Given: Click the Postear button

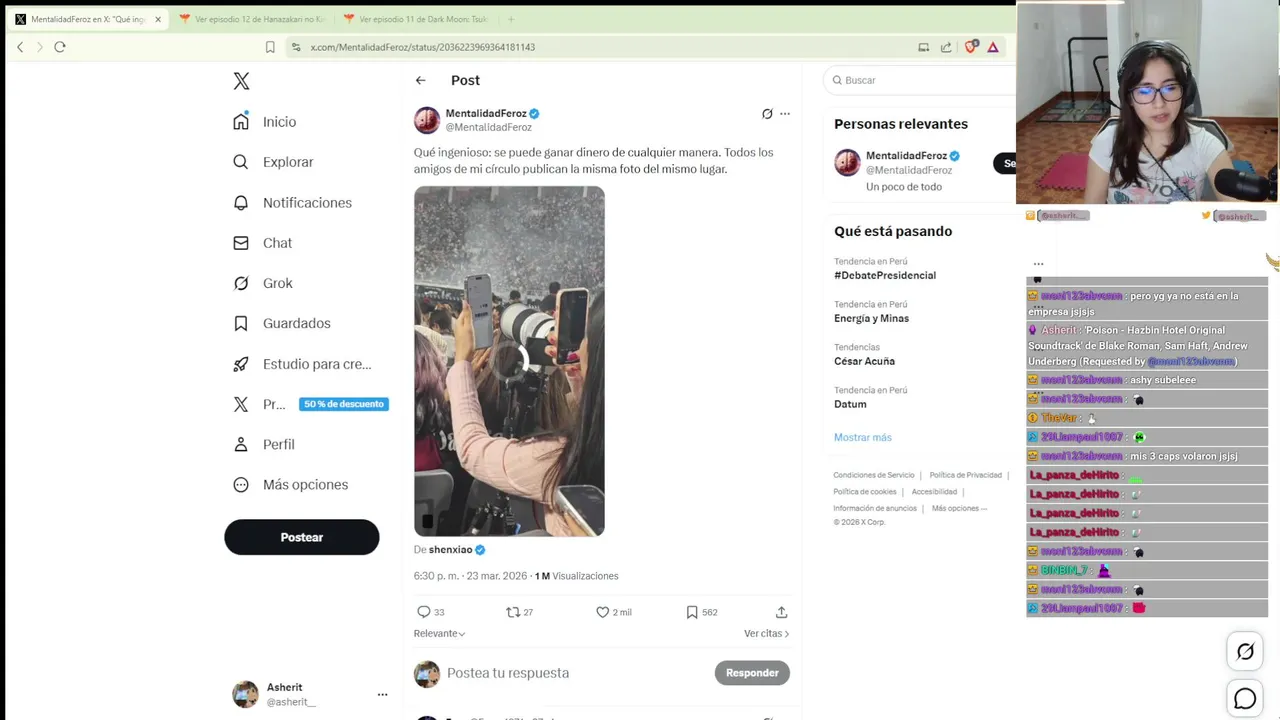Looking at the screenshot, I should click(x=302, y=537).
